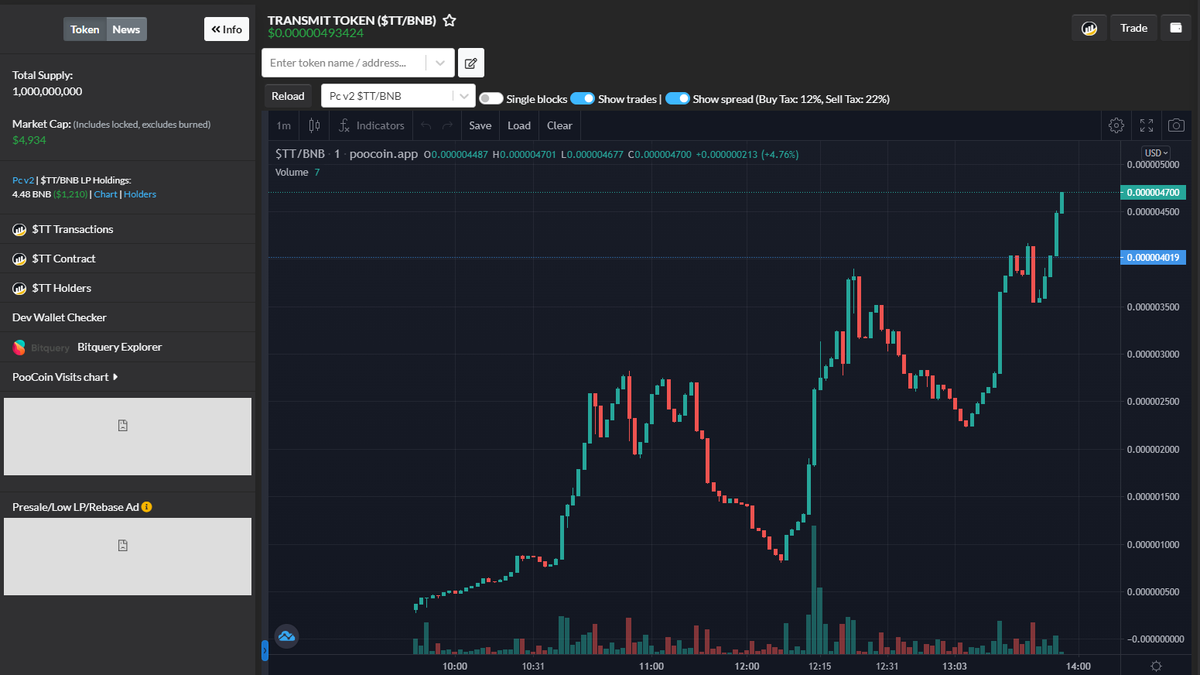The image size is (1200, 675).
Task: Click the Trade button
Action: [x=1134, y=28]
